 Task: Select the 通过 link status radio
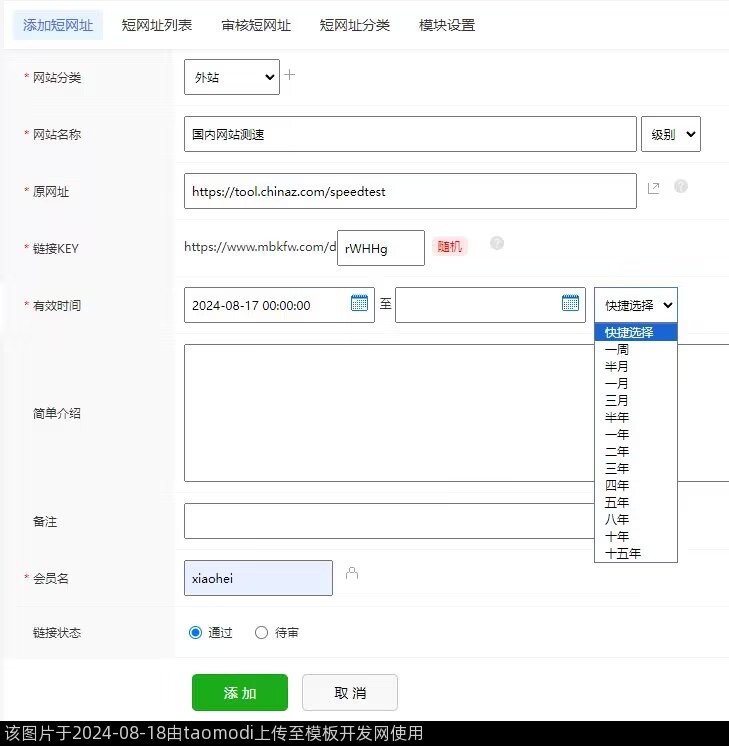tap(196, 632)
